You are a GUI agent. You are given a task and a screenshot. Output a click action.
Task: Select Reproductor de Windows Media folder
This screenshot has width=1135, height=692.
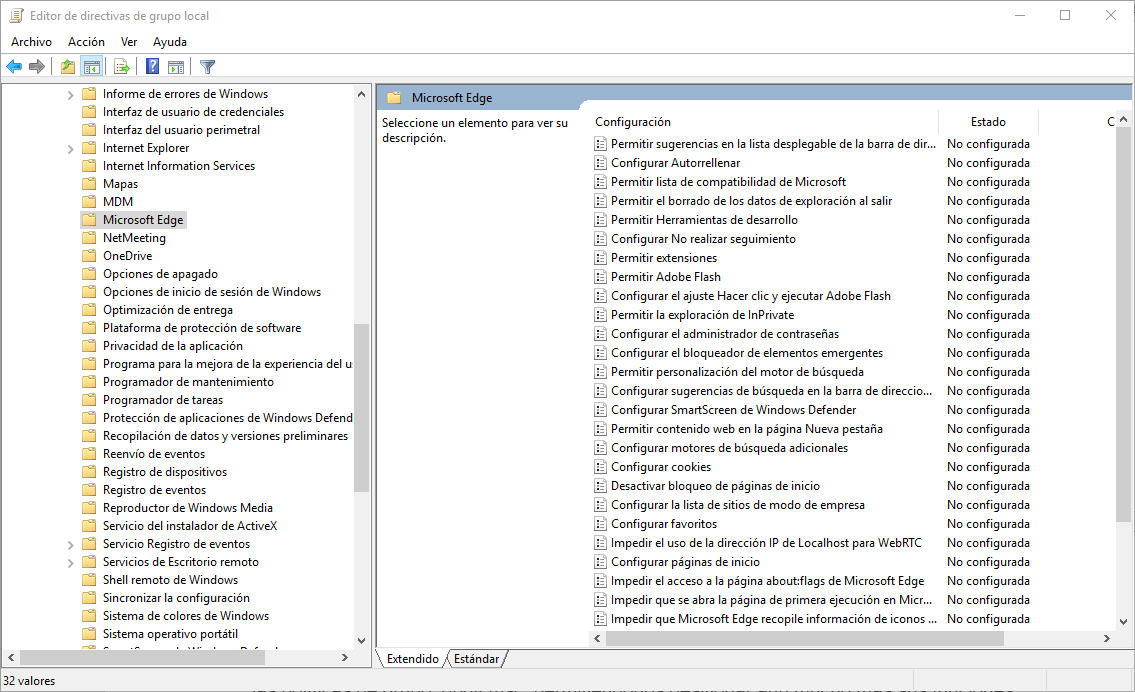pos(187,508)
